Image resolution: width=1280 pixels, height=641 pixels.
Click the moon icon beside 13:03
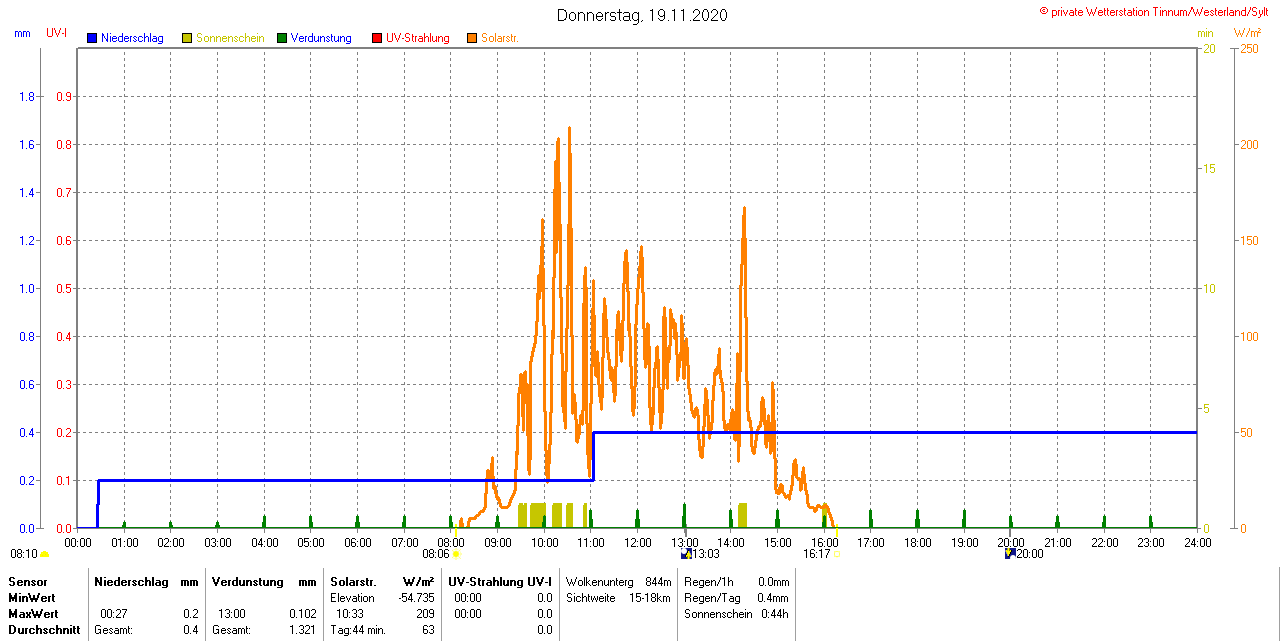(x=686, y=553)
